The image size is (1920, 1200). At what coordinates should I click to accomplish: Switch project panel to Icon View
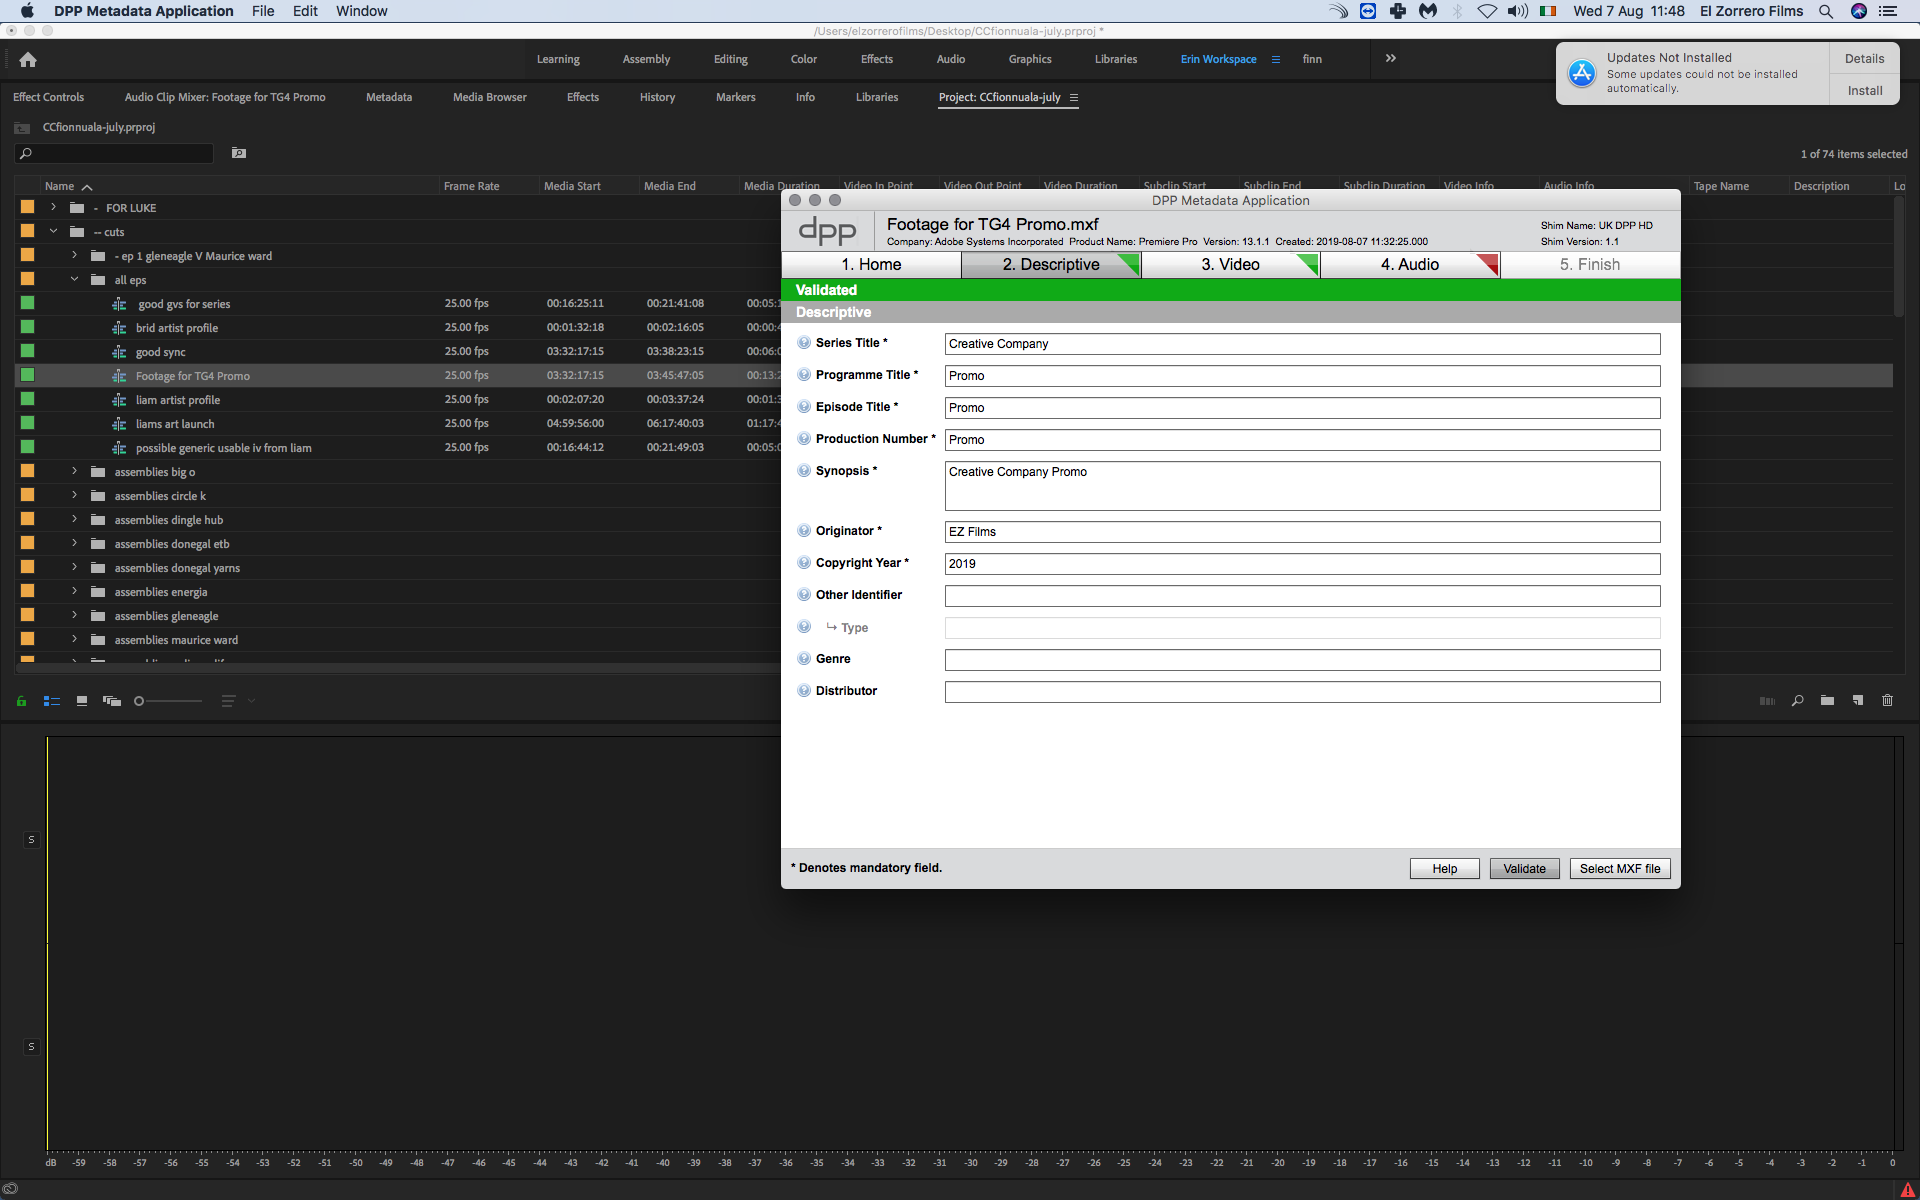(82, 701)
